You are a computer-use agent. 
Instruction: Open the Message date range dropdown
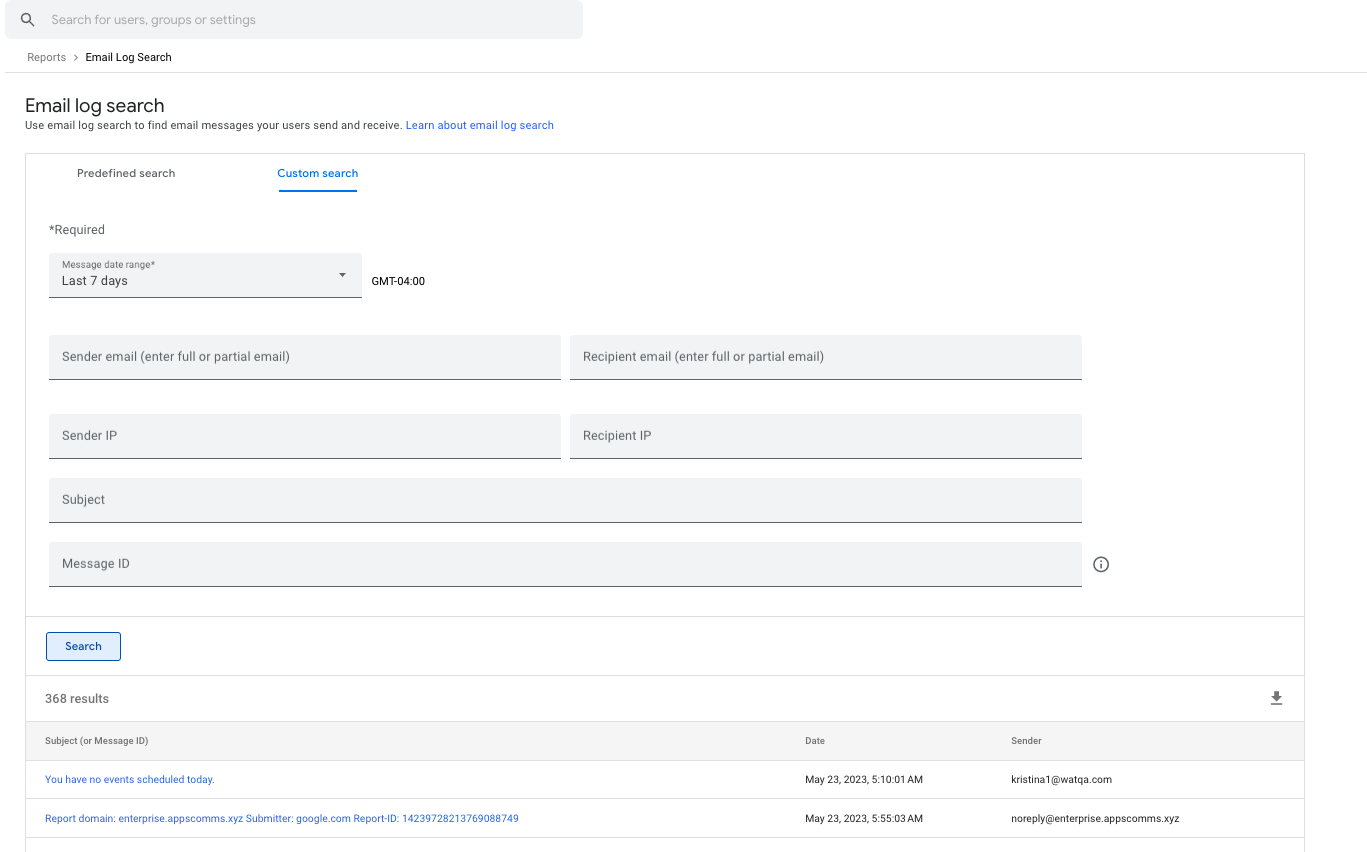click(x=205, y=275)
